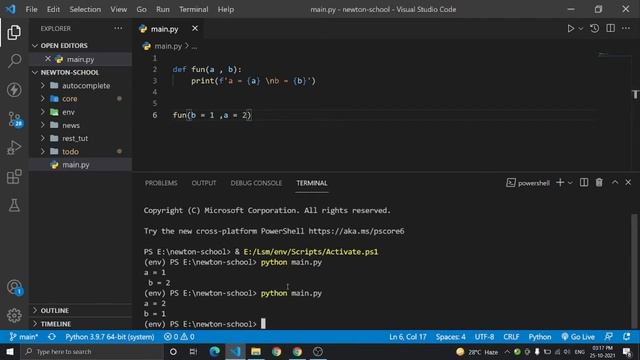
Task: Open the Search view in activity bar
Action: point(14,61)
